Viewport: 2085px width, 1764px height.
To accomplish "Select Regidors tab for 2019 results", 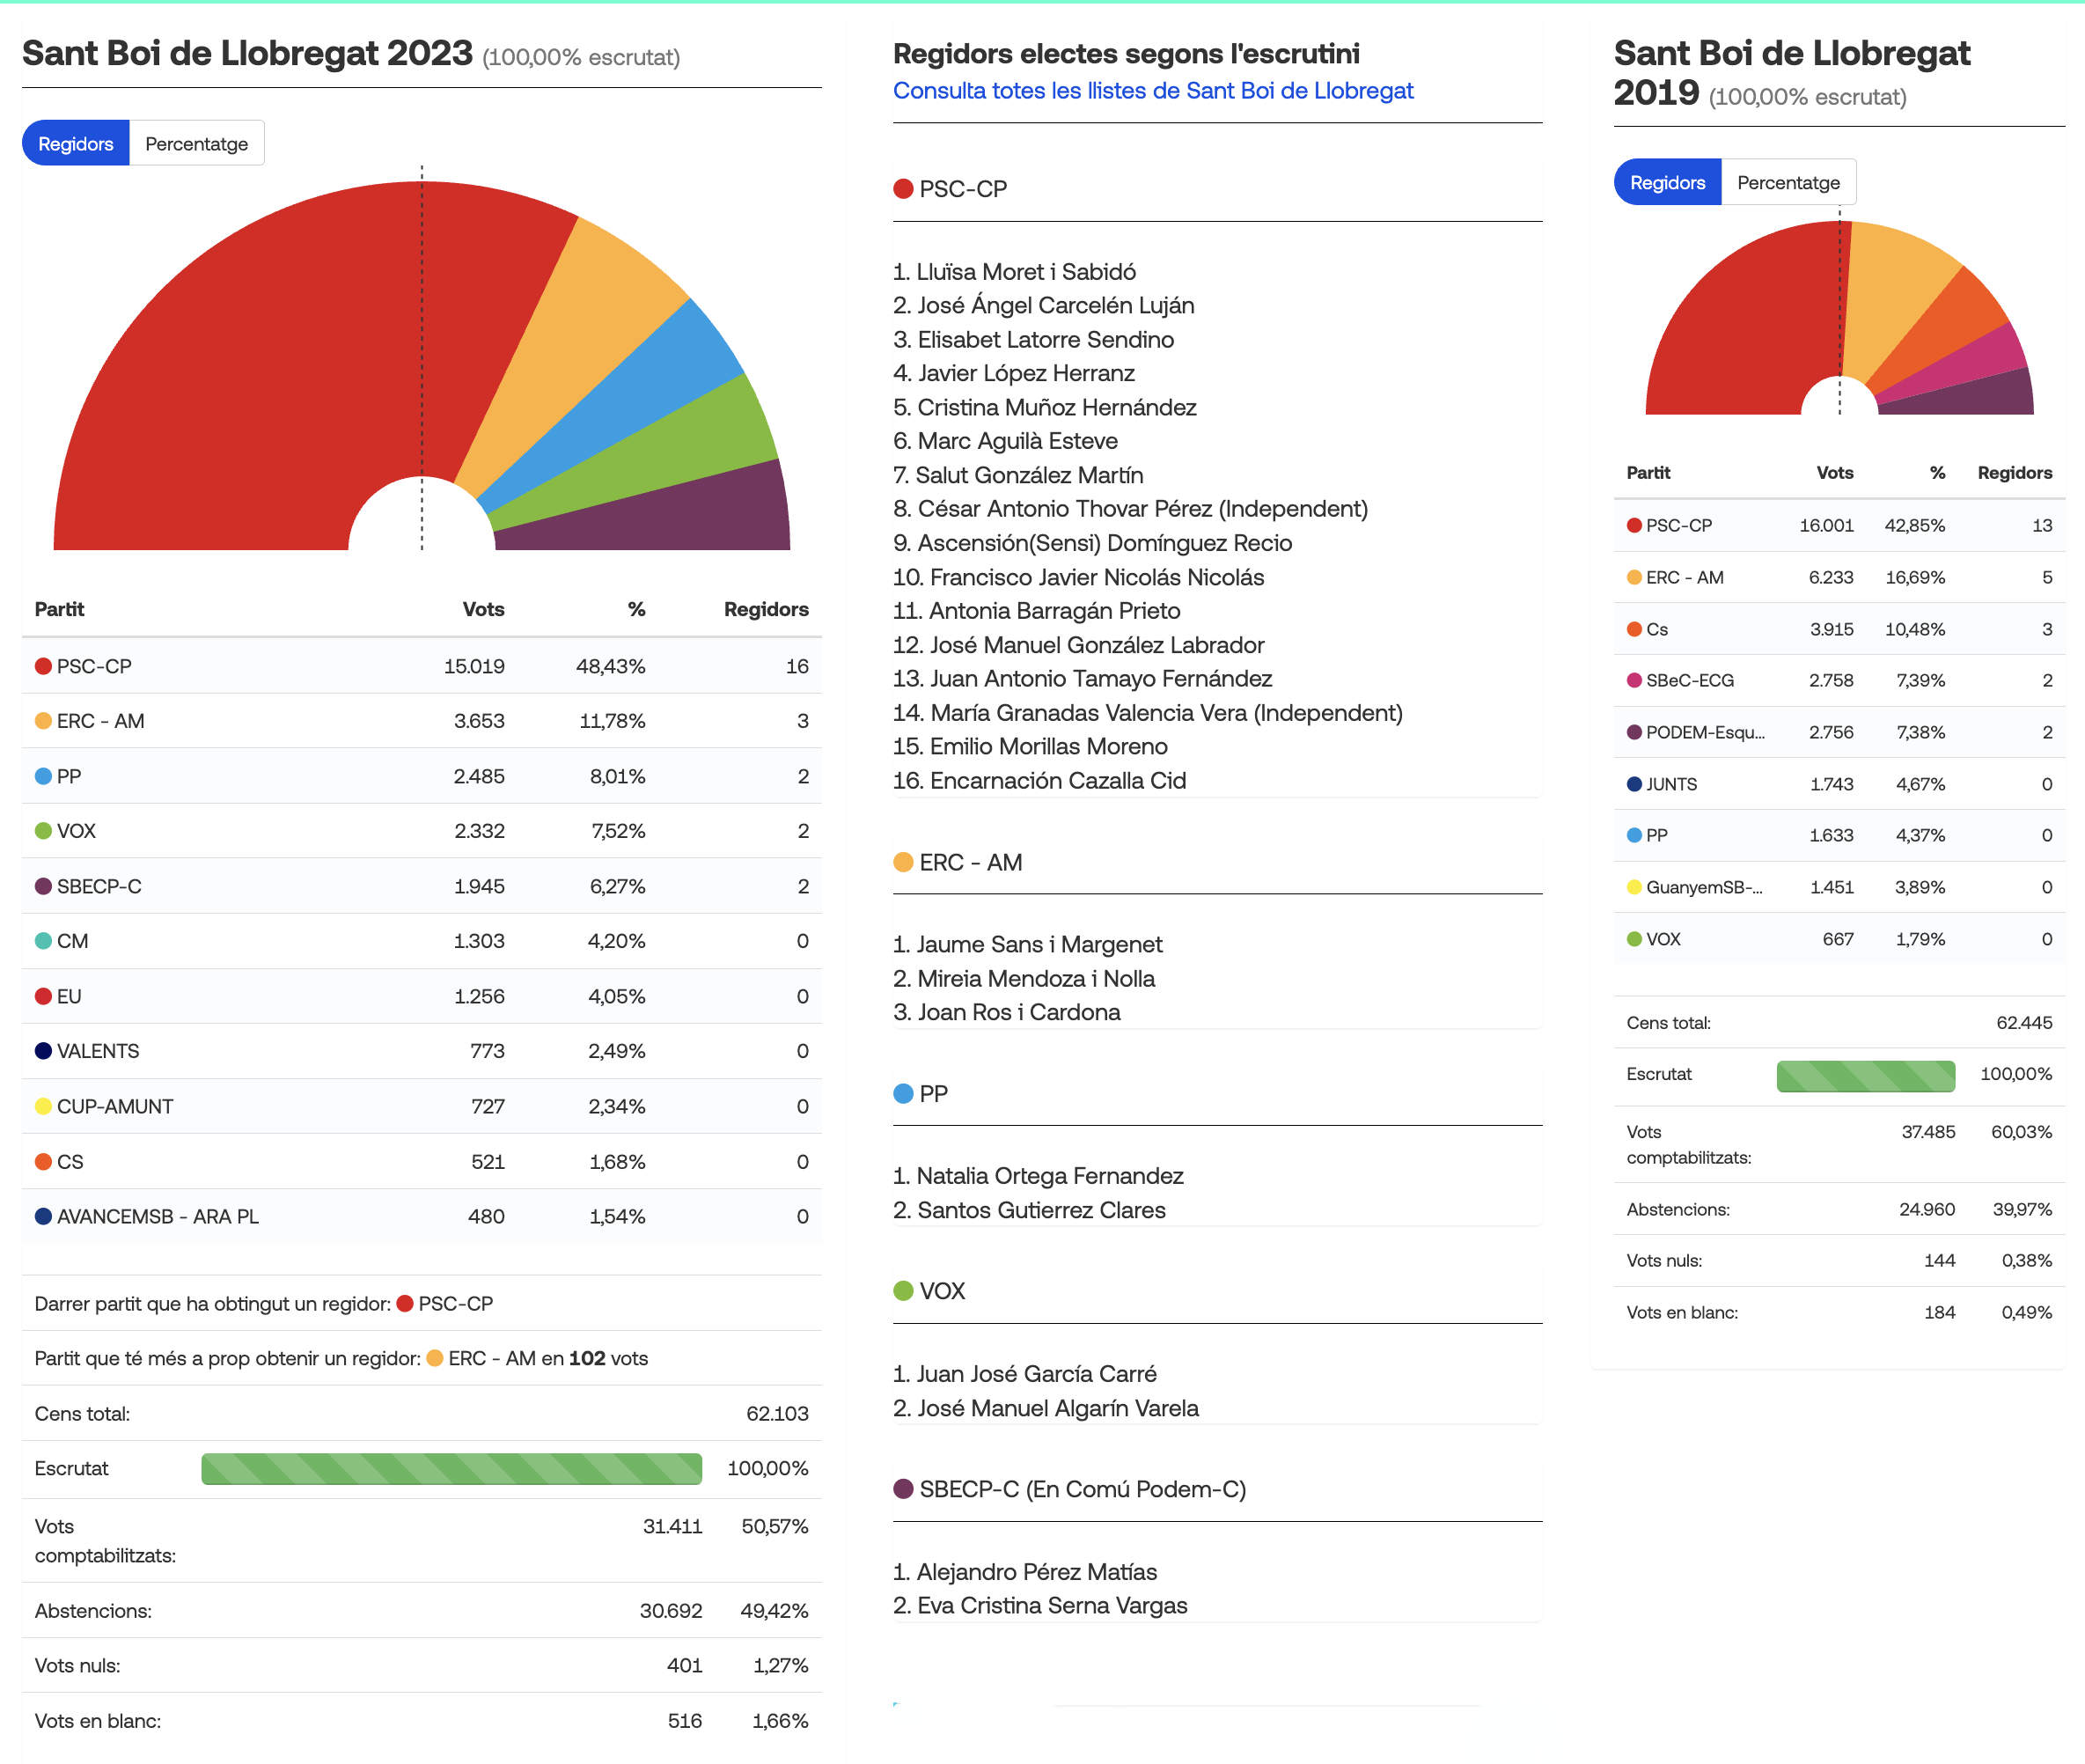I will [1667, 182].
